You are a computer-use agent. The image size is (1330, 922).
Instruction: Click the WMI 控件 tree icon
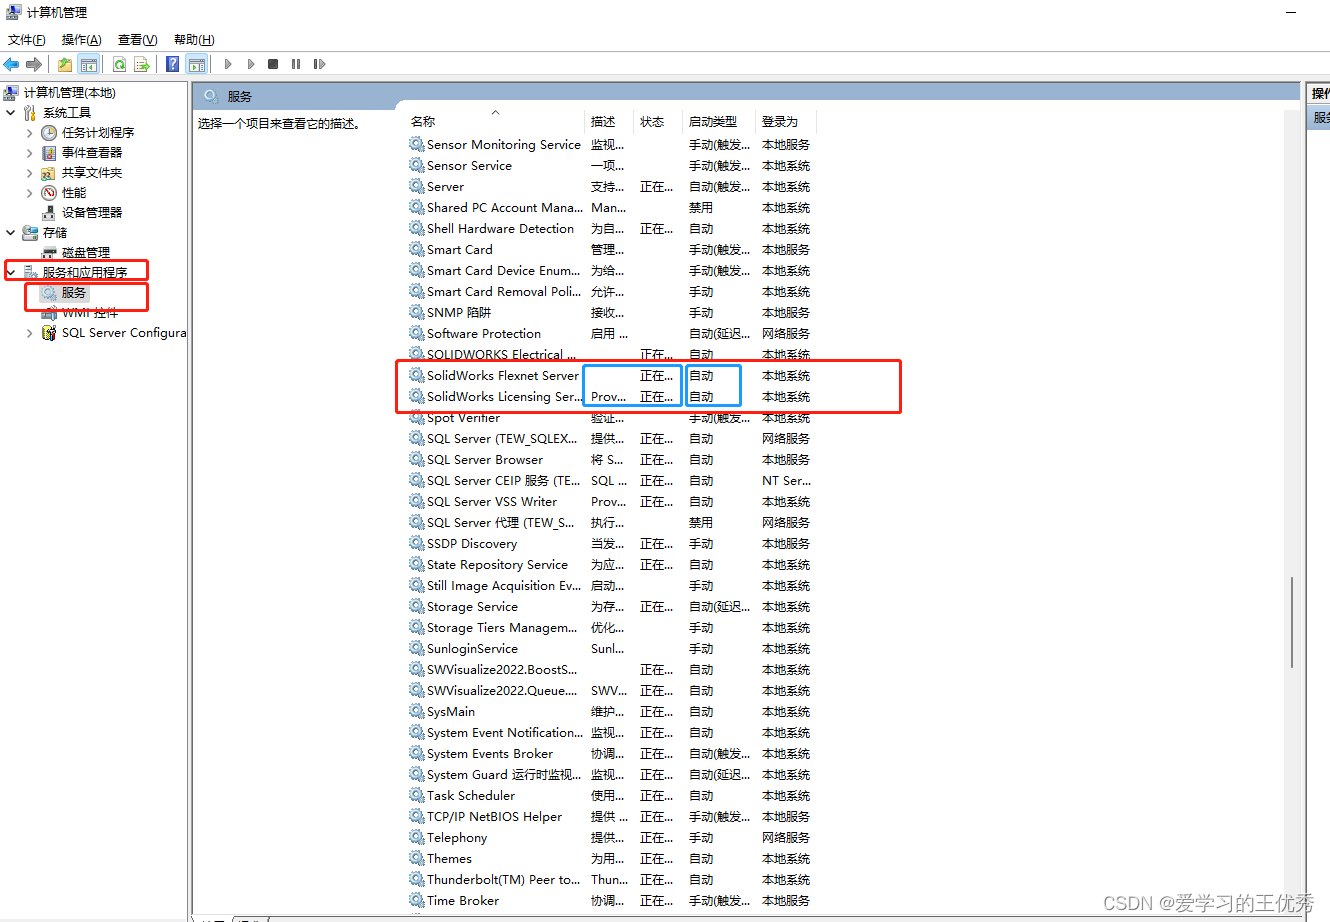(x=49, y=313)
